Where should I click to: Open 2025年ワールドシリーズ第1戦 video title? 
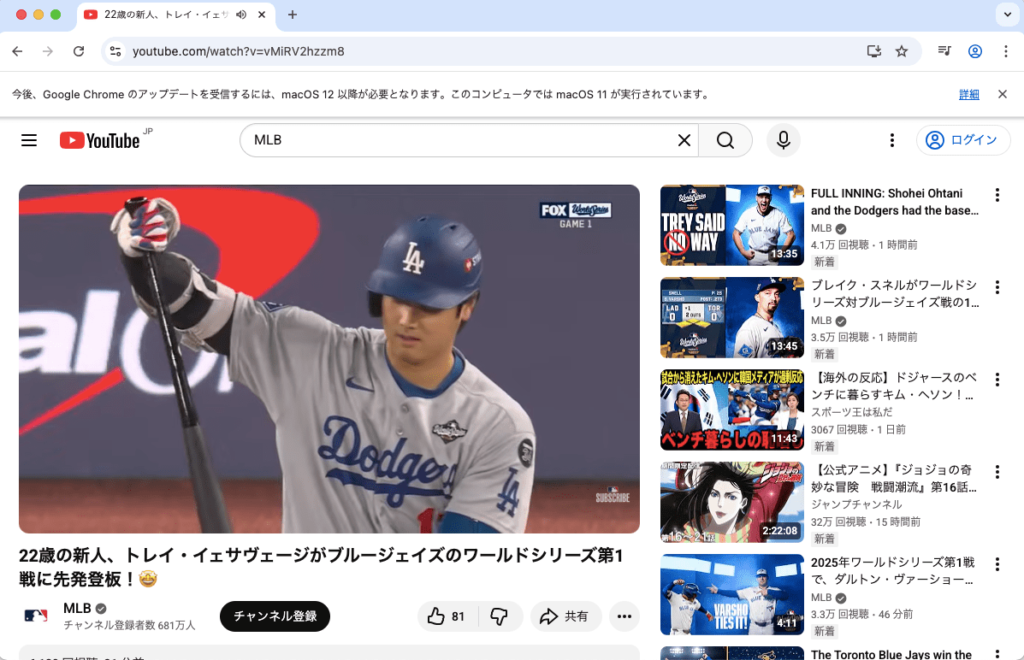click(895, 571)
